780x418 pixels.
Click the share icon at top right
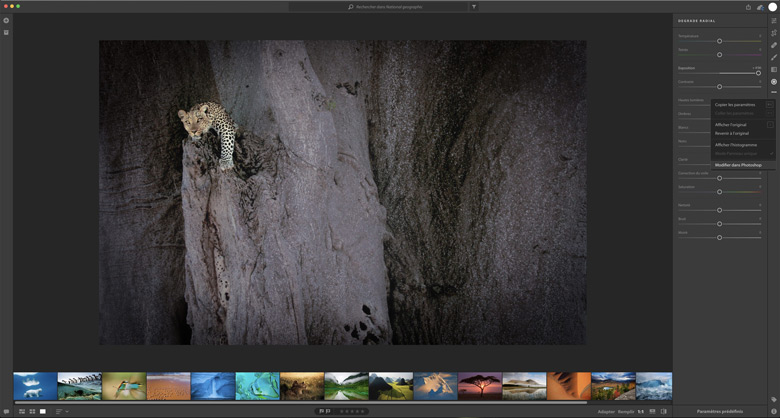(748, 7)
